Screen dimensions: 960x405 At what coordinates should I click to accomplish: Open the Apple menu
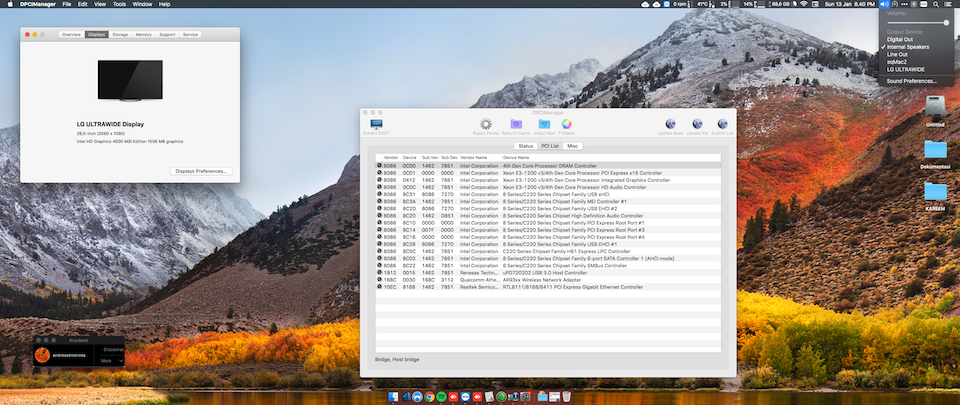[10, 4]
